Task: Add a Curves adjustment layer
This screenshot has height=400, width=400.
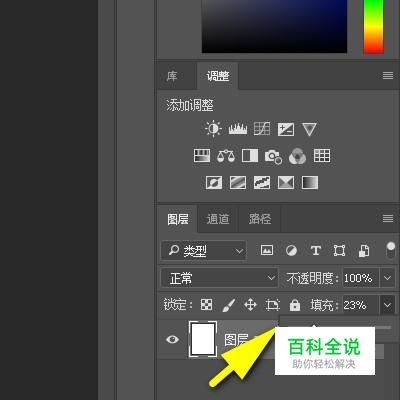Action: [262, 129]
